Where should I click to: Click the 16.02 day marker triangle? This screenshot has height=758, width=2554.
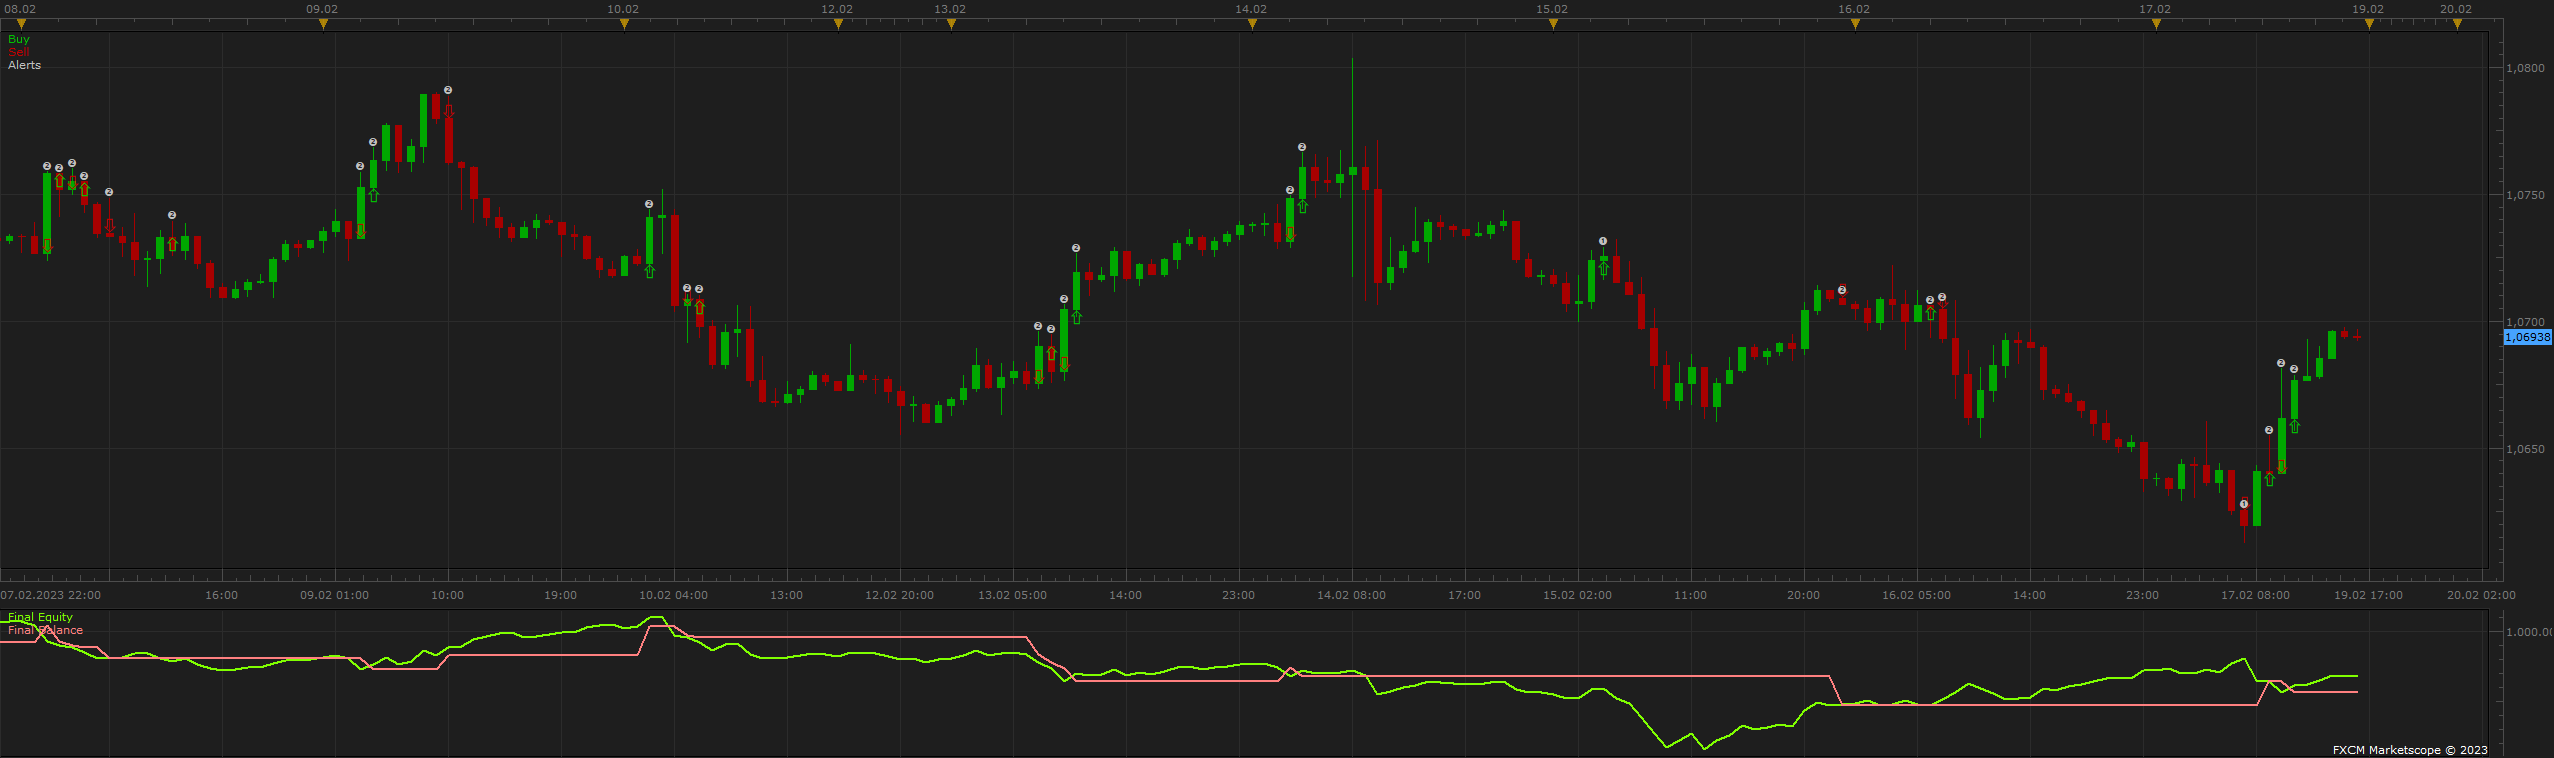(1855, 24)
